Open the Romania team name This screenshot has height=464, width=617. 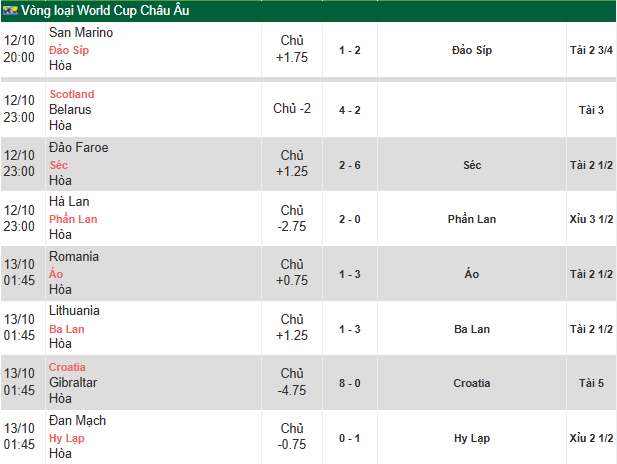pyautogui.click(x=74, y=256)
